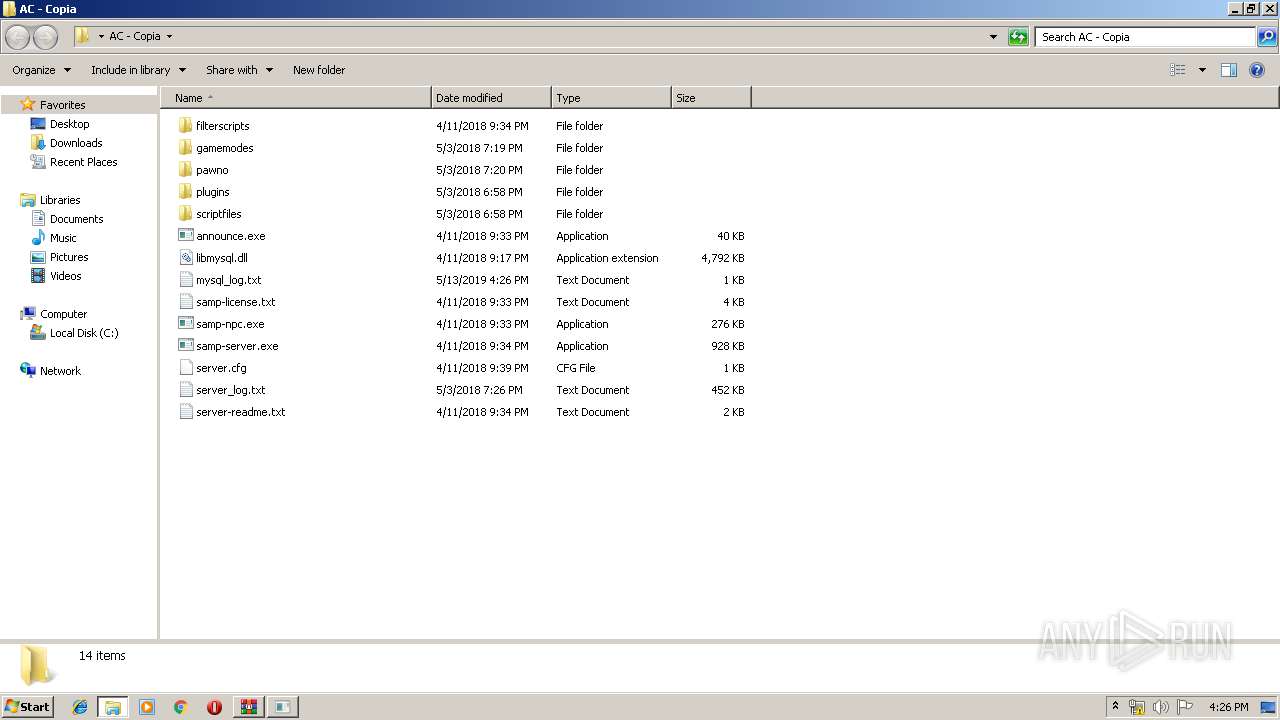
Task: Open the Include in library dropdown
Action: (x=138, y=70)
